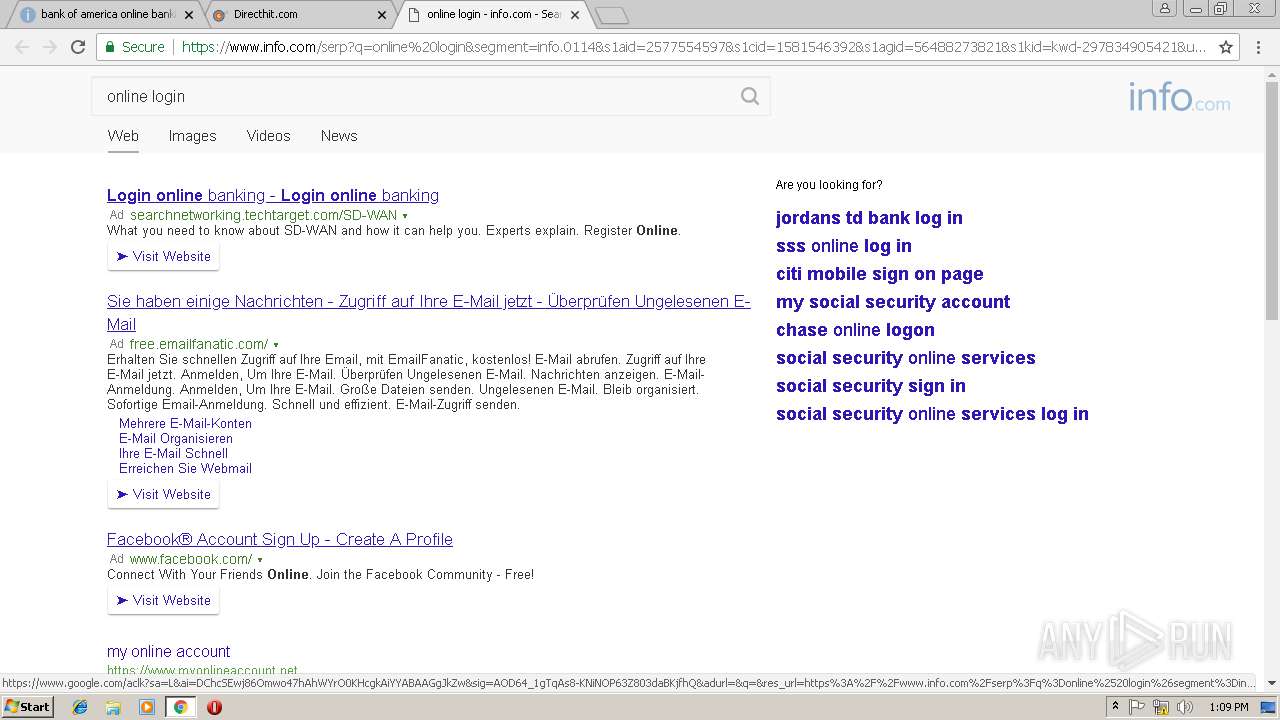Close the online login info.com tab
Viewport: 1280px width, 720px height.
point(575,15)
